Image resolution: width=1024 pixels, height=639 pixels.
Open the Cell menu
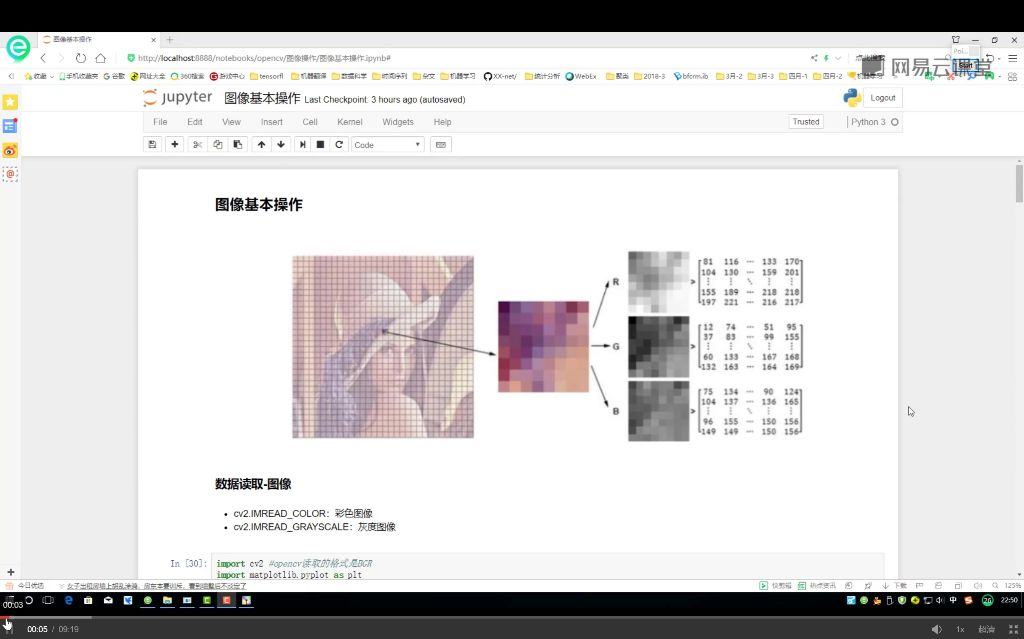pos(310,122)
